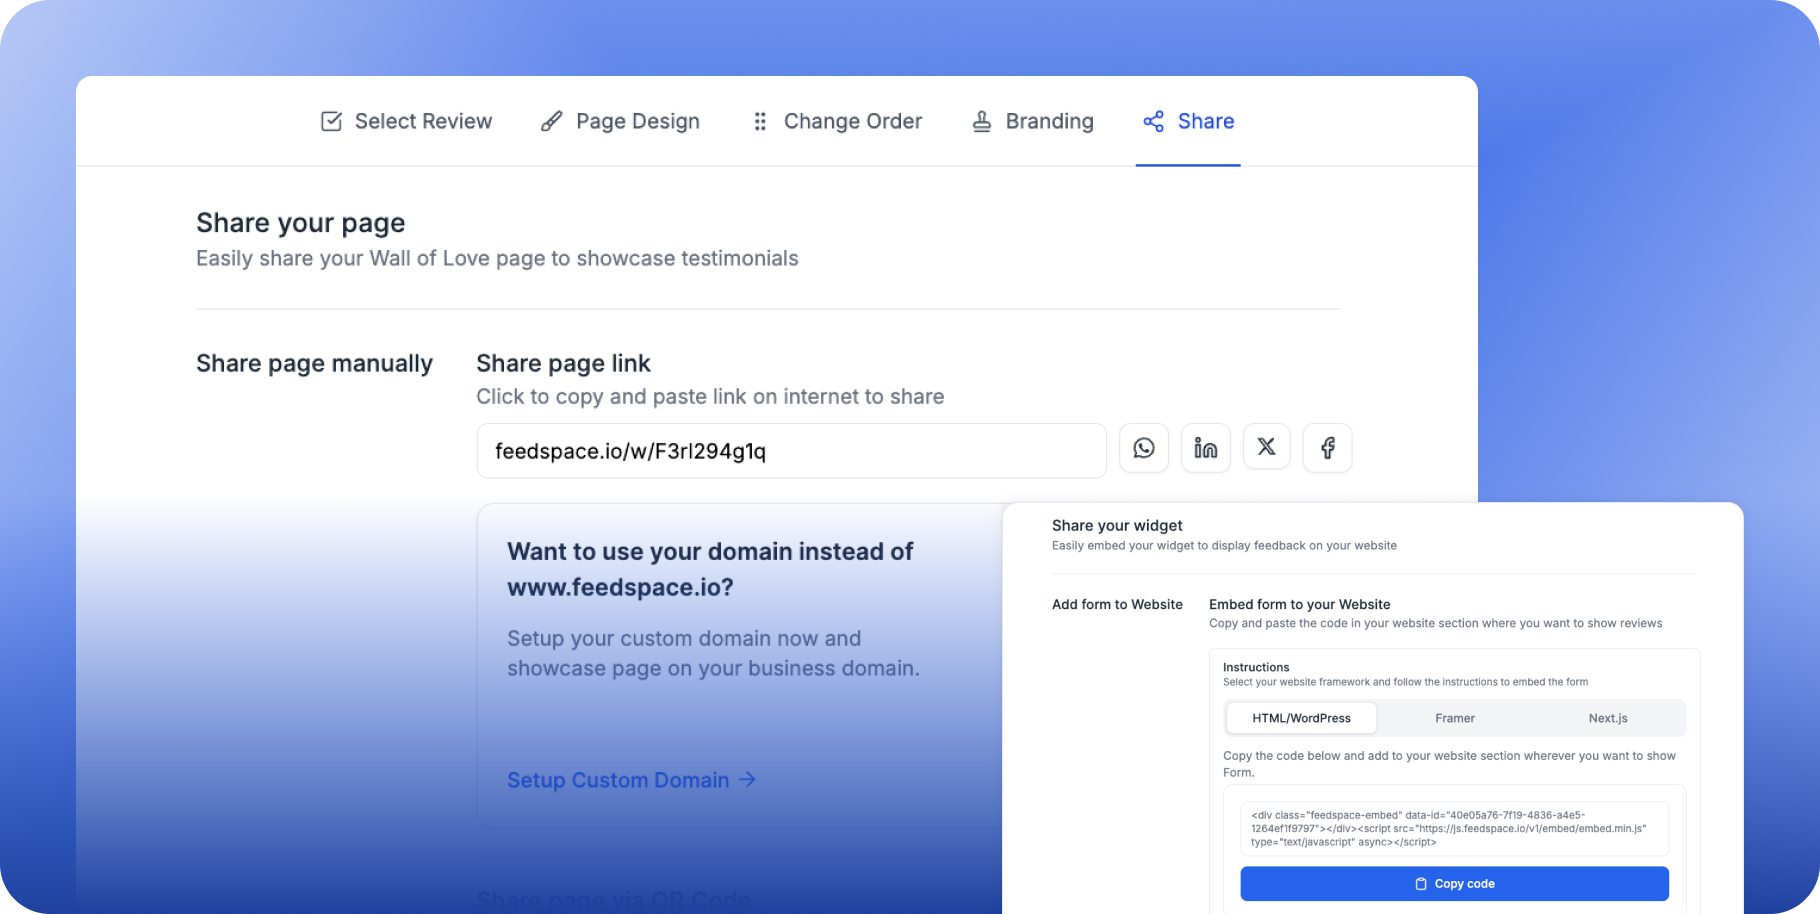The height and width of the screenshot is (914, 1820).
Task: Select the Share tab
Action: click(1188, 121)
